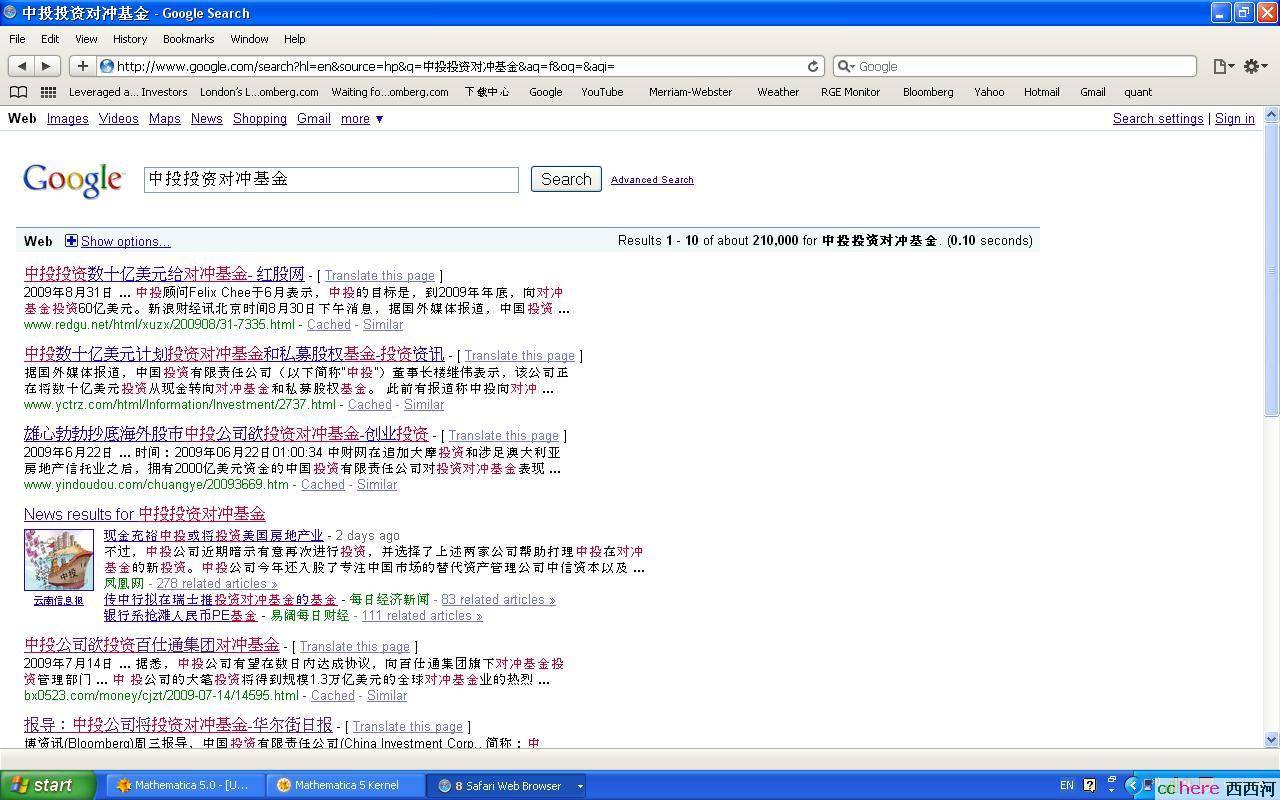The image size is (1280, 800).
Task: Open the File menu
Action: (17, 39)
